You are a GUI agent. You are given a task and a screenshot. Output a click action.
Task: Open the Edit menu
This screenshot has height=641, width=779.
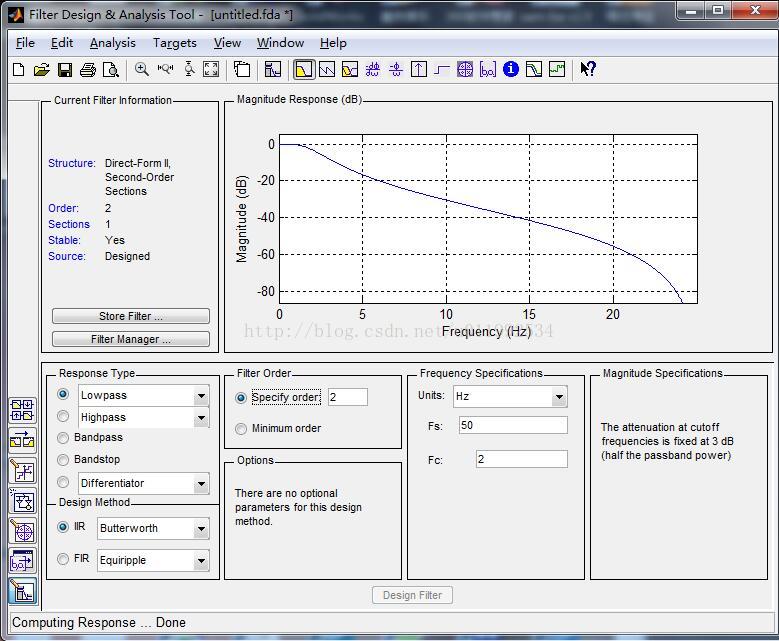pos(62,43)
